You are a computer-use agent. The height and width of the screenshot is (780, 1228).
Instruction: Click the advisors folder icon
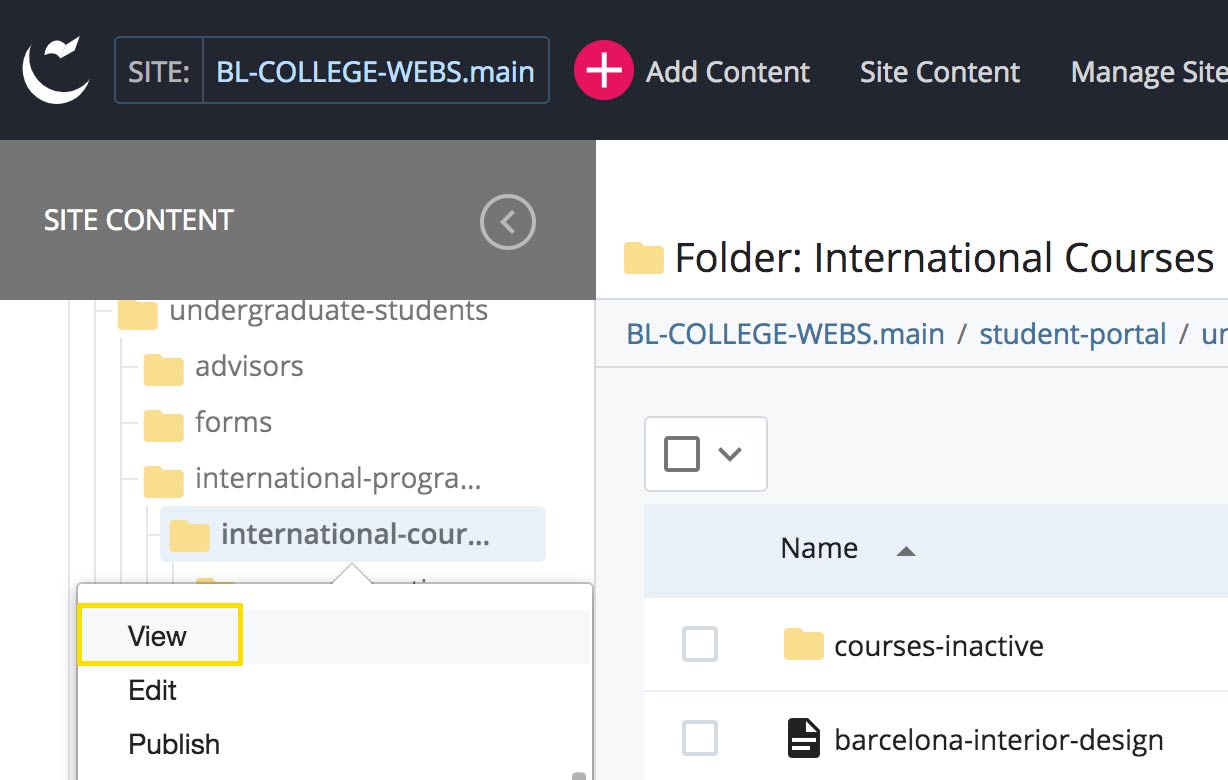pos(163,368)
